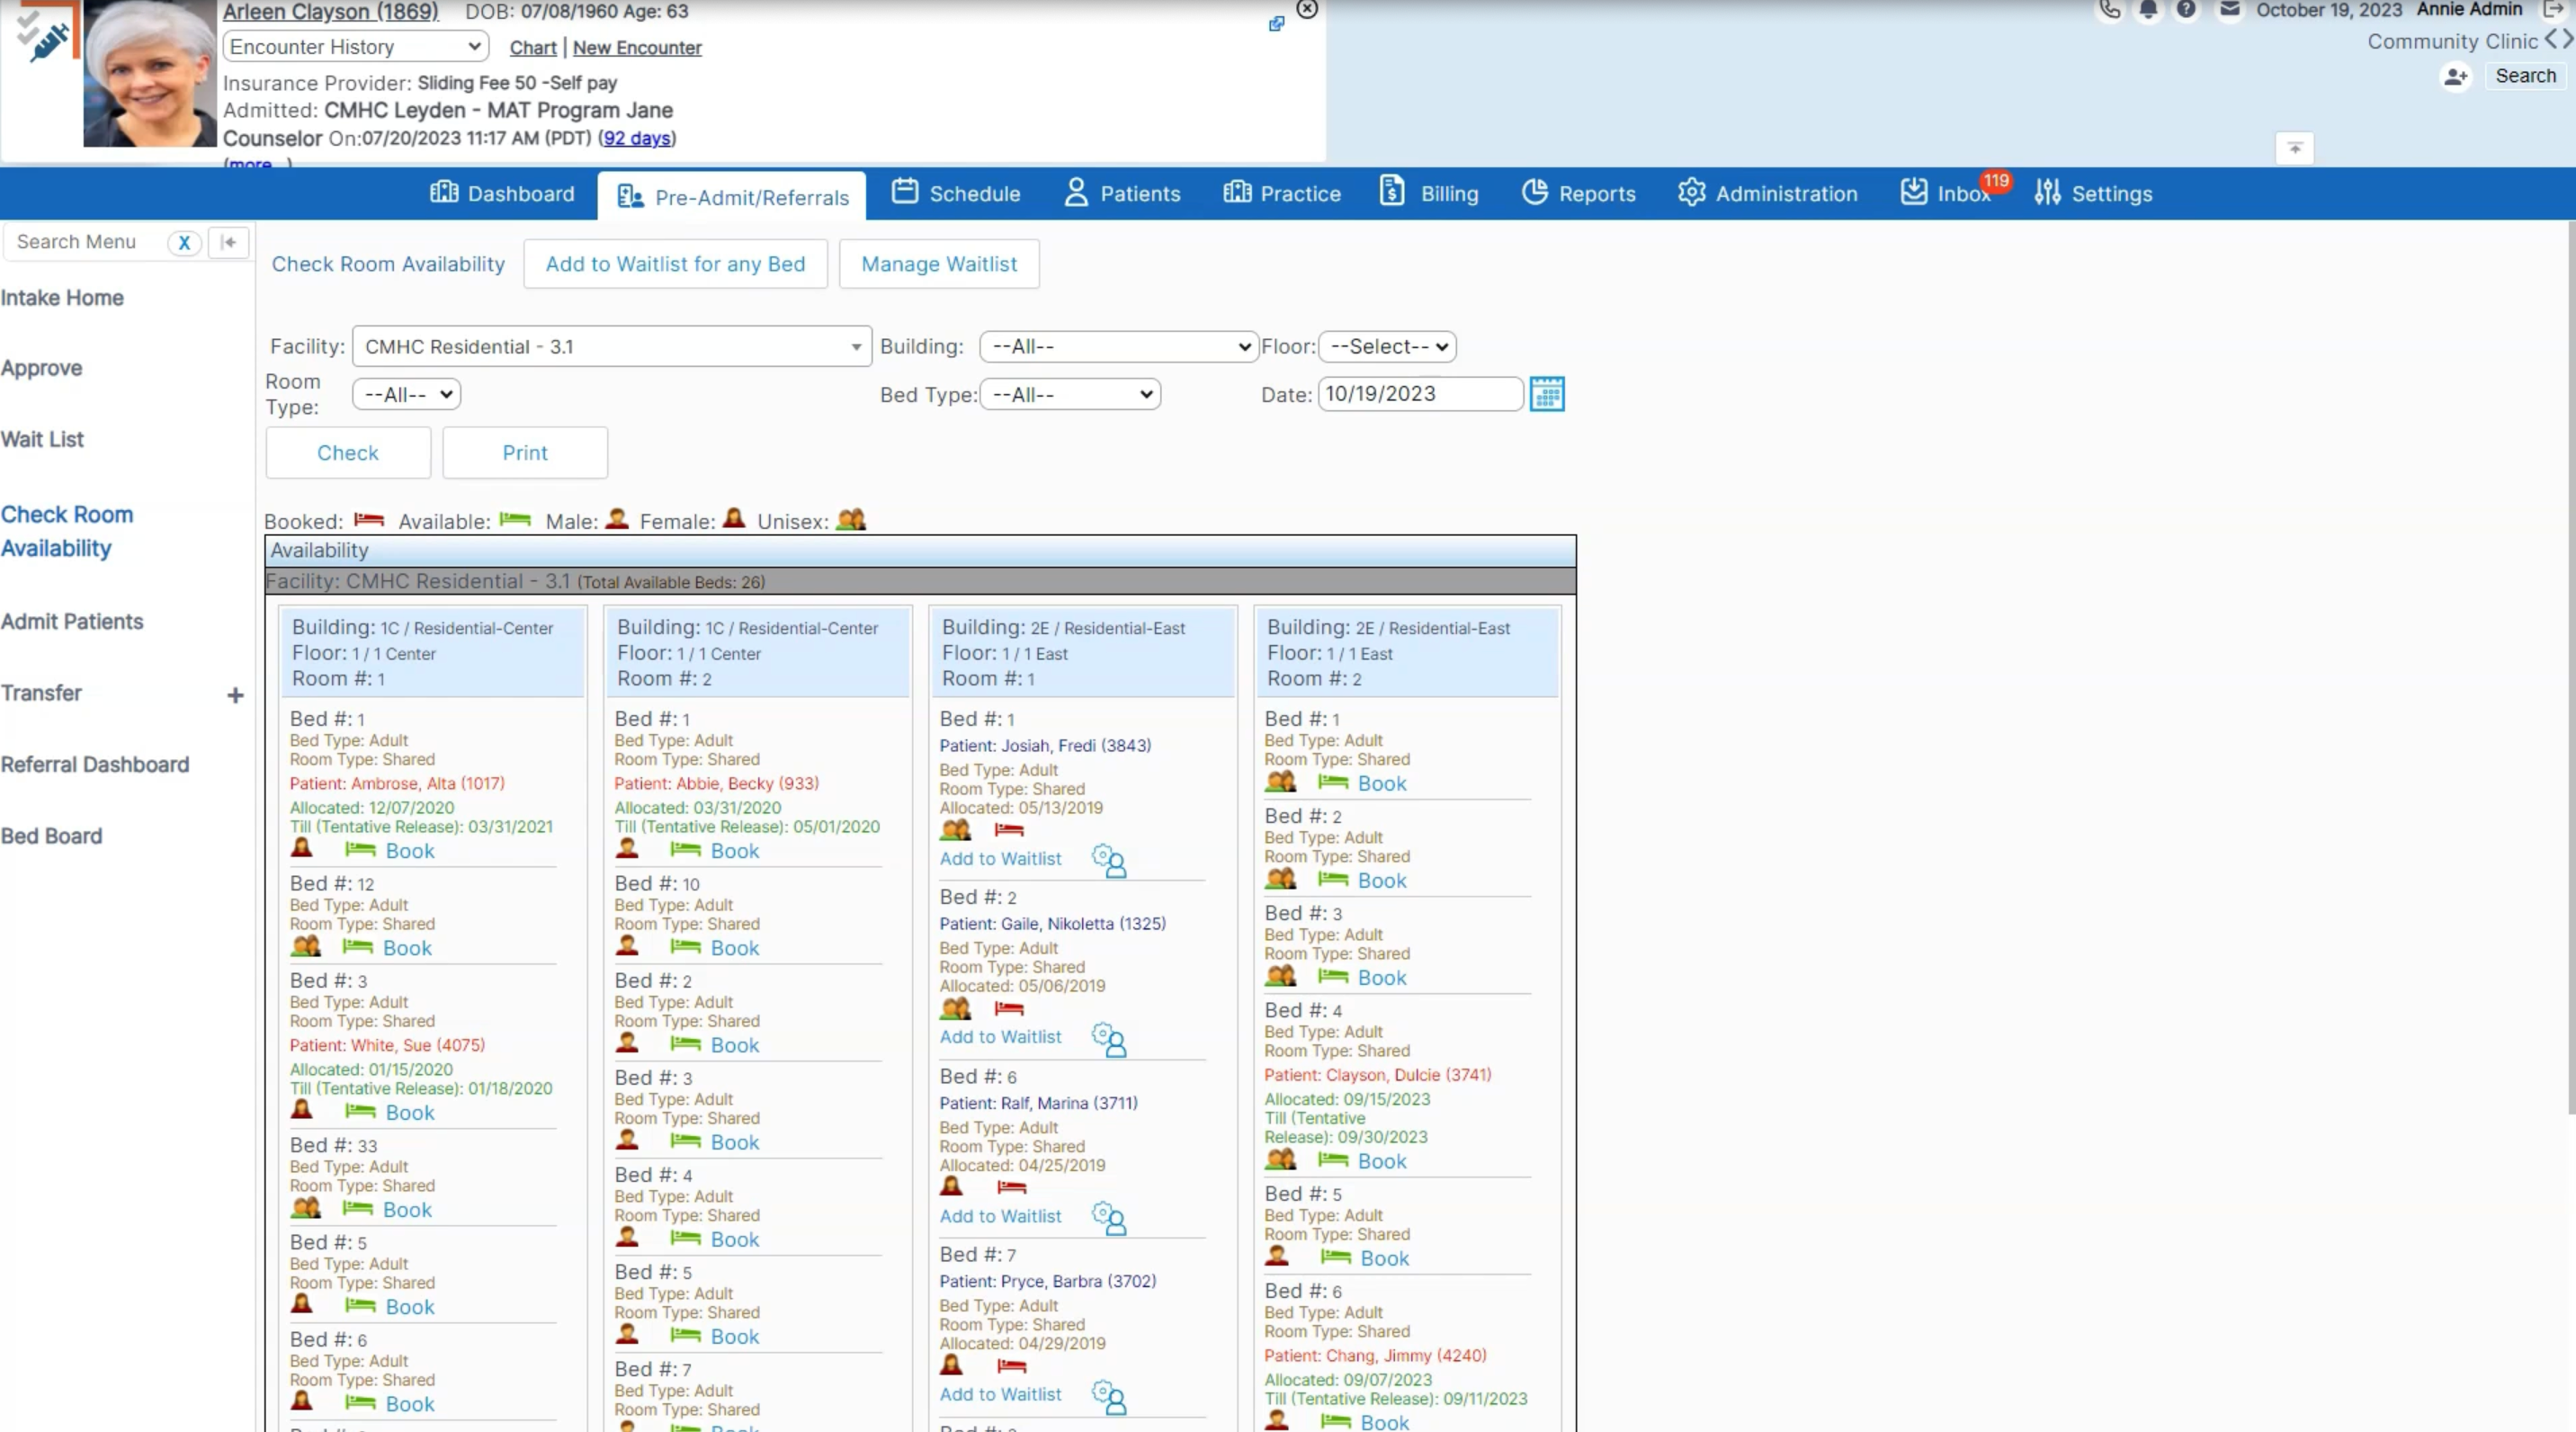The height and width of the screenshot is (1432, 2576).
Task: Click inside the Date input field
Action: [x=1420, y=394]
